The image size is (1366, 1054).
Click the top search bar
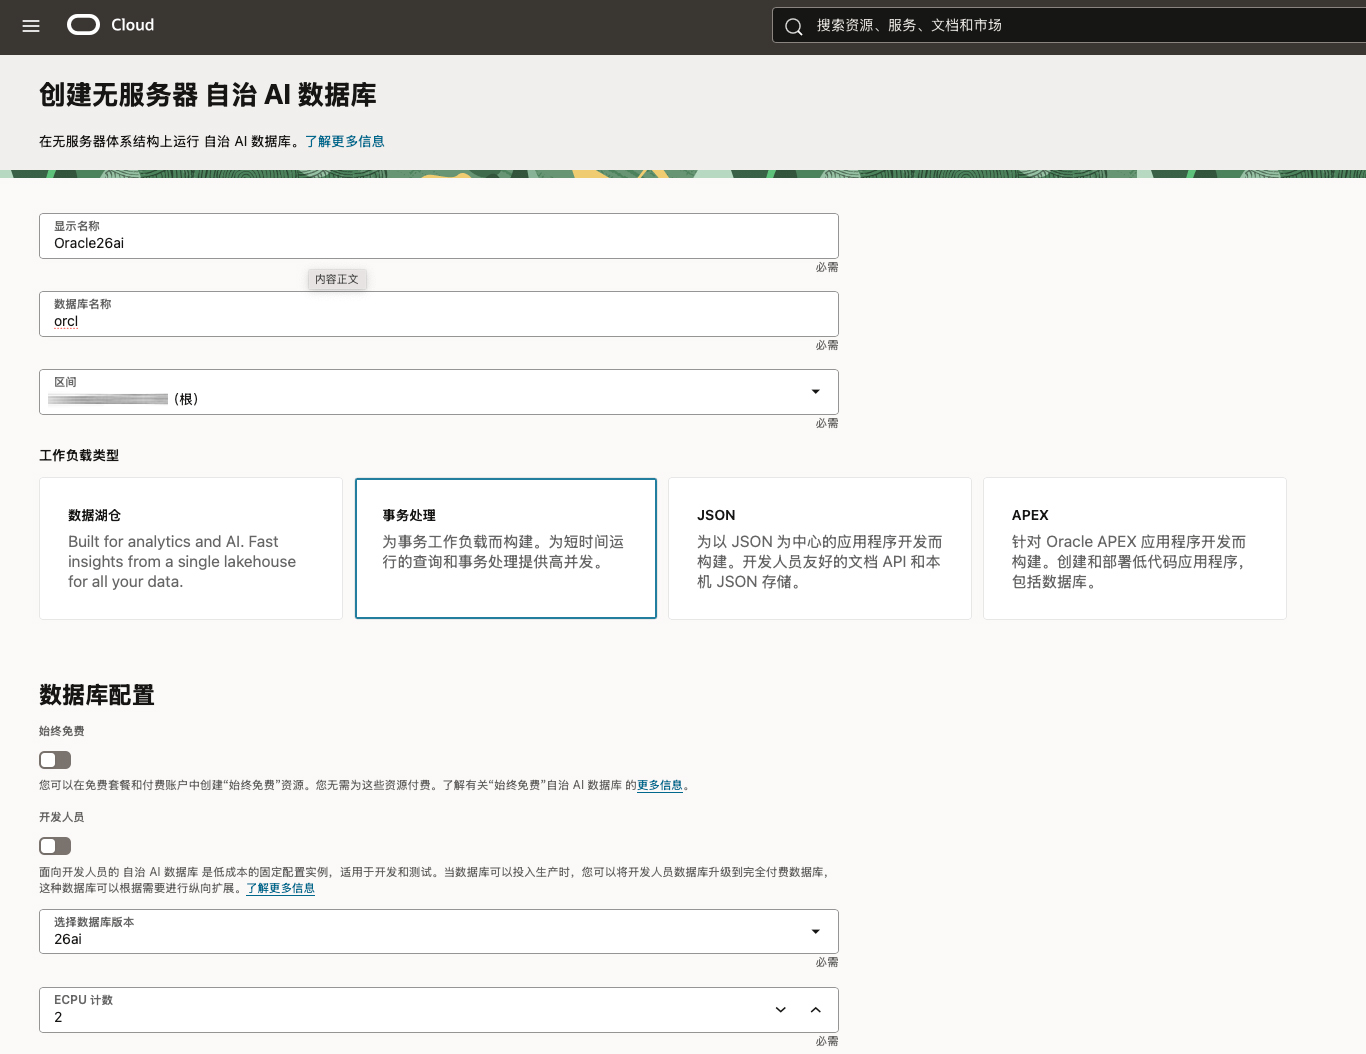[1000, 25]
